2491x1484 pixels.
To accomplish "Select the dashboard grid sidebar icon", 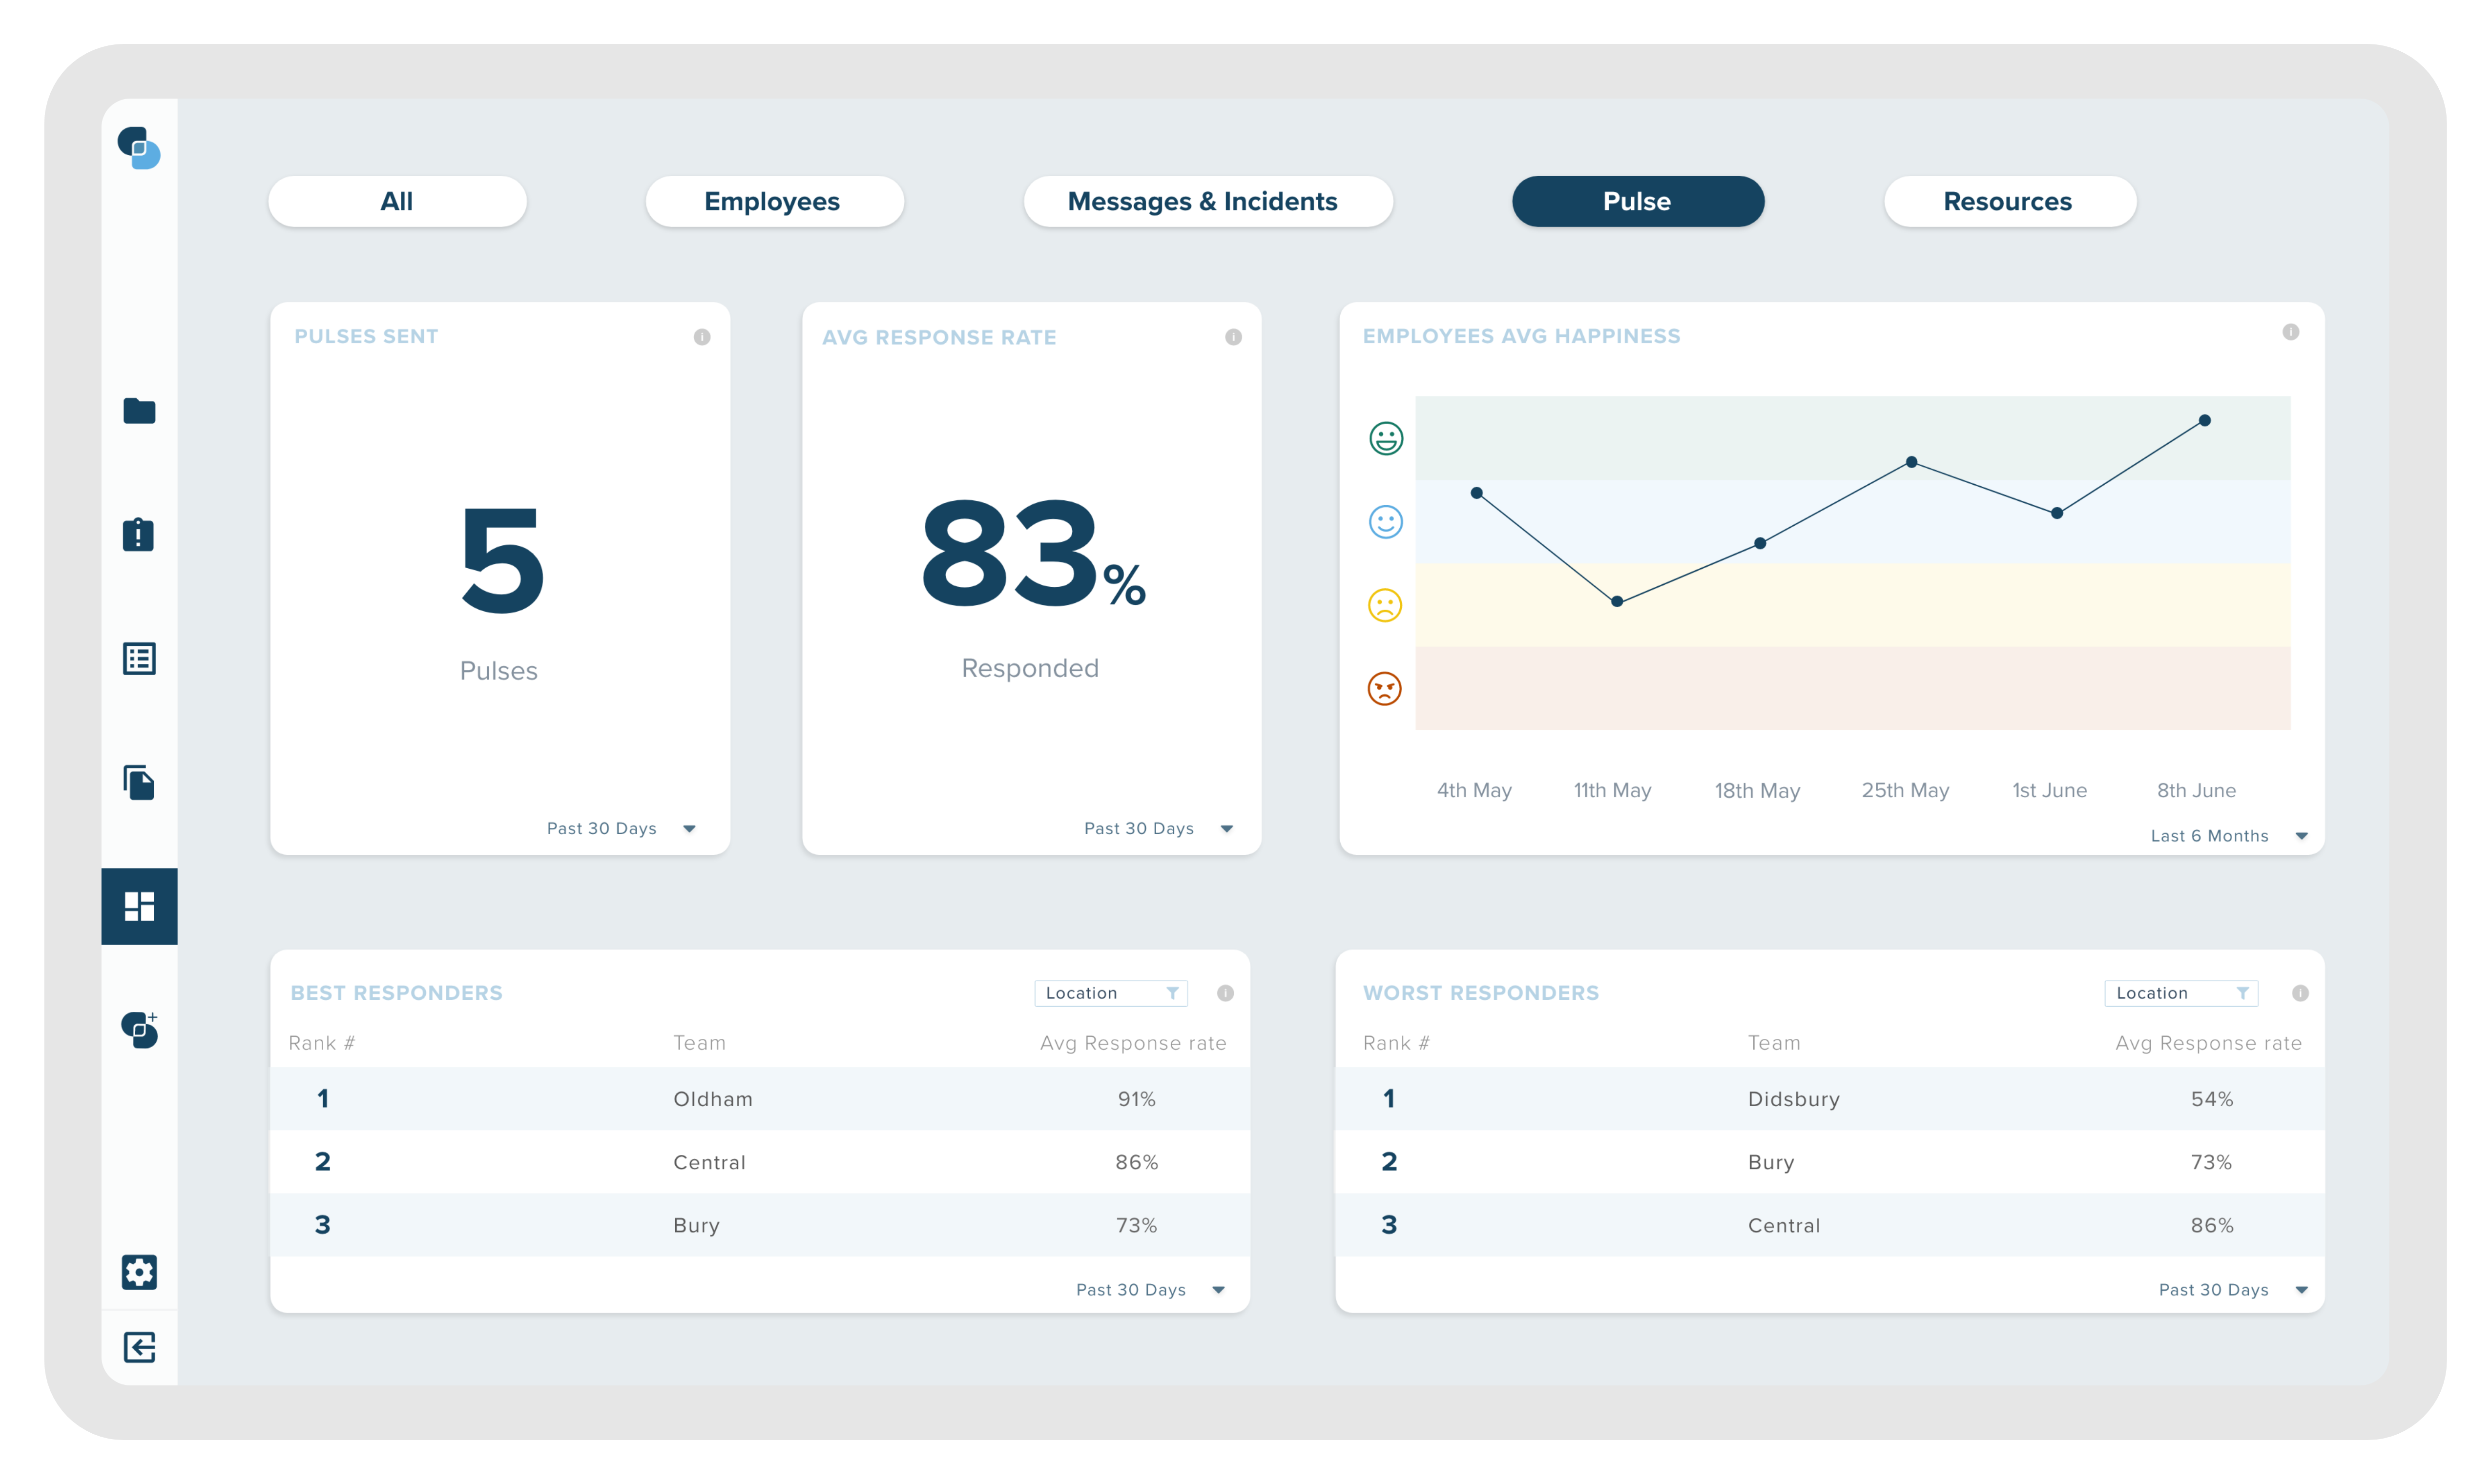I will tap(139, 906).
